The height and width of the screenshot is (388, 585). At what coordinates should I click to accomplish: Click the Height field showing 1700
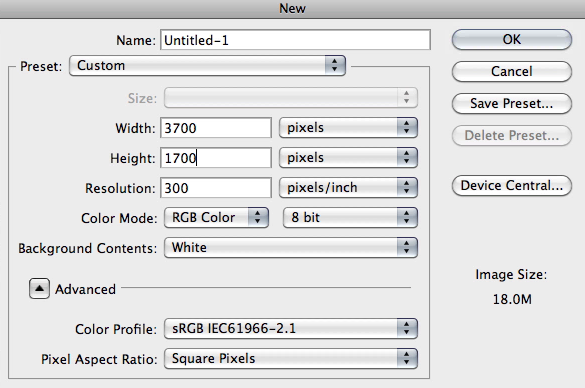click(216, 158)
